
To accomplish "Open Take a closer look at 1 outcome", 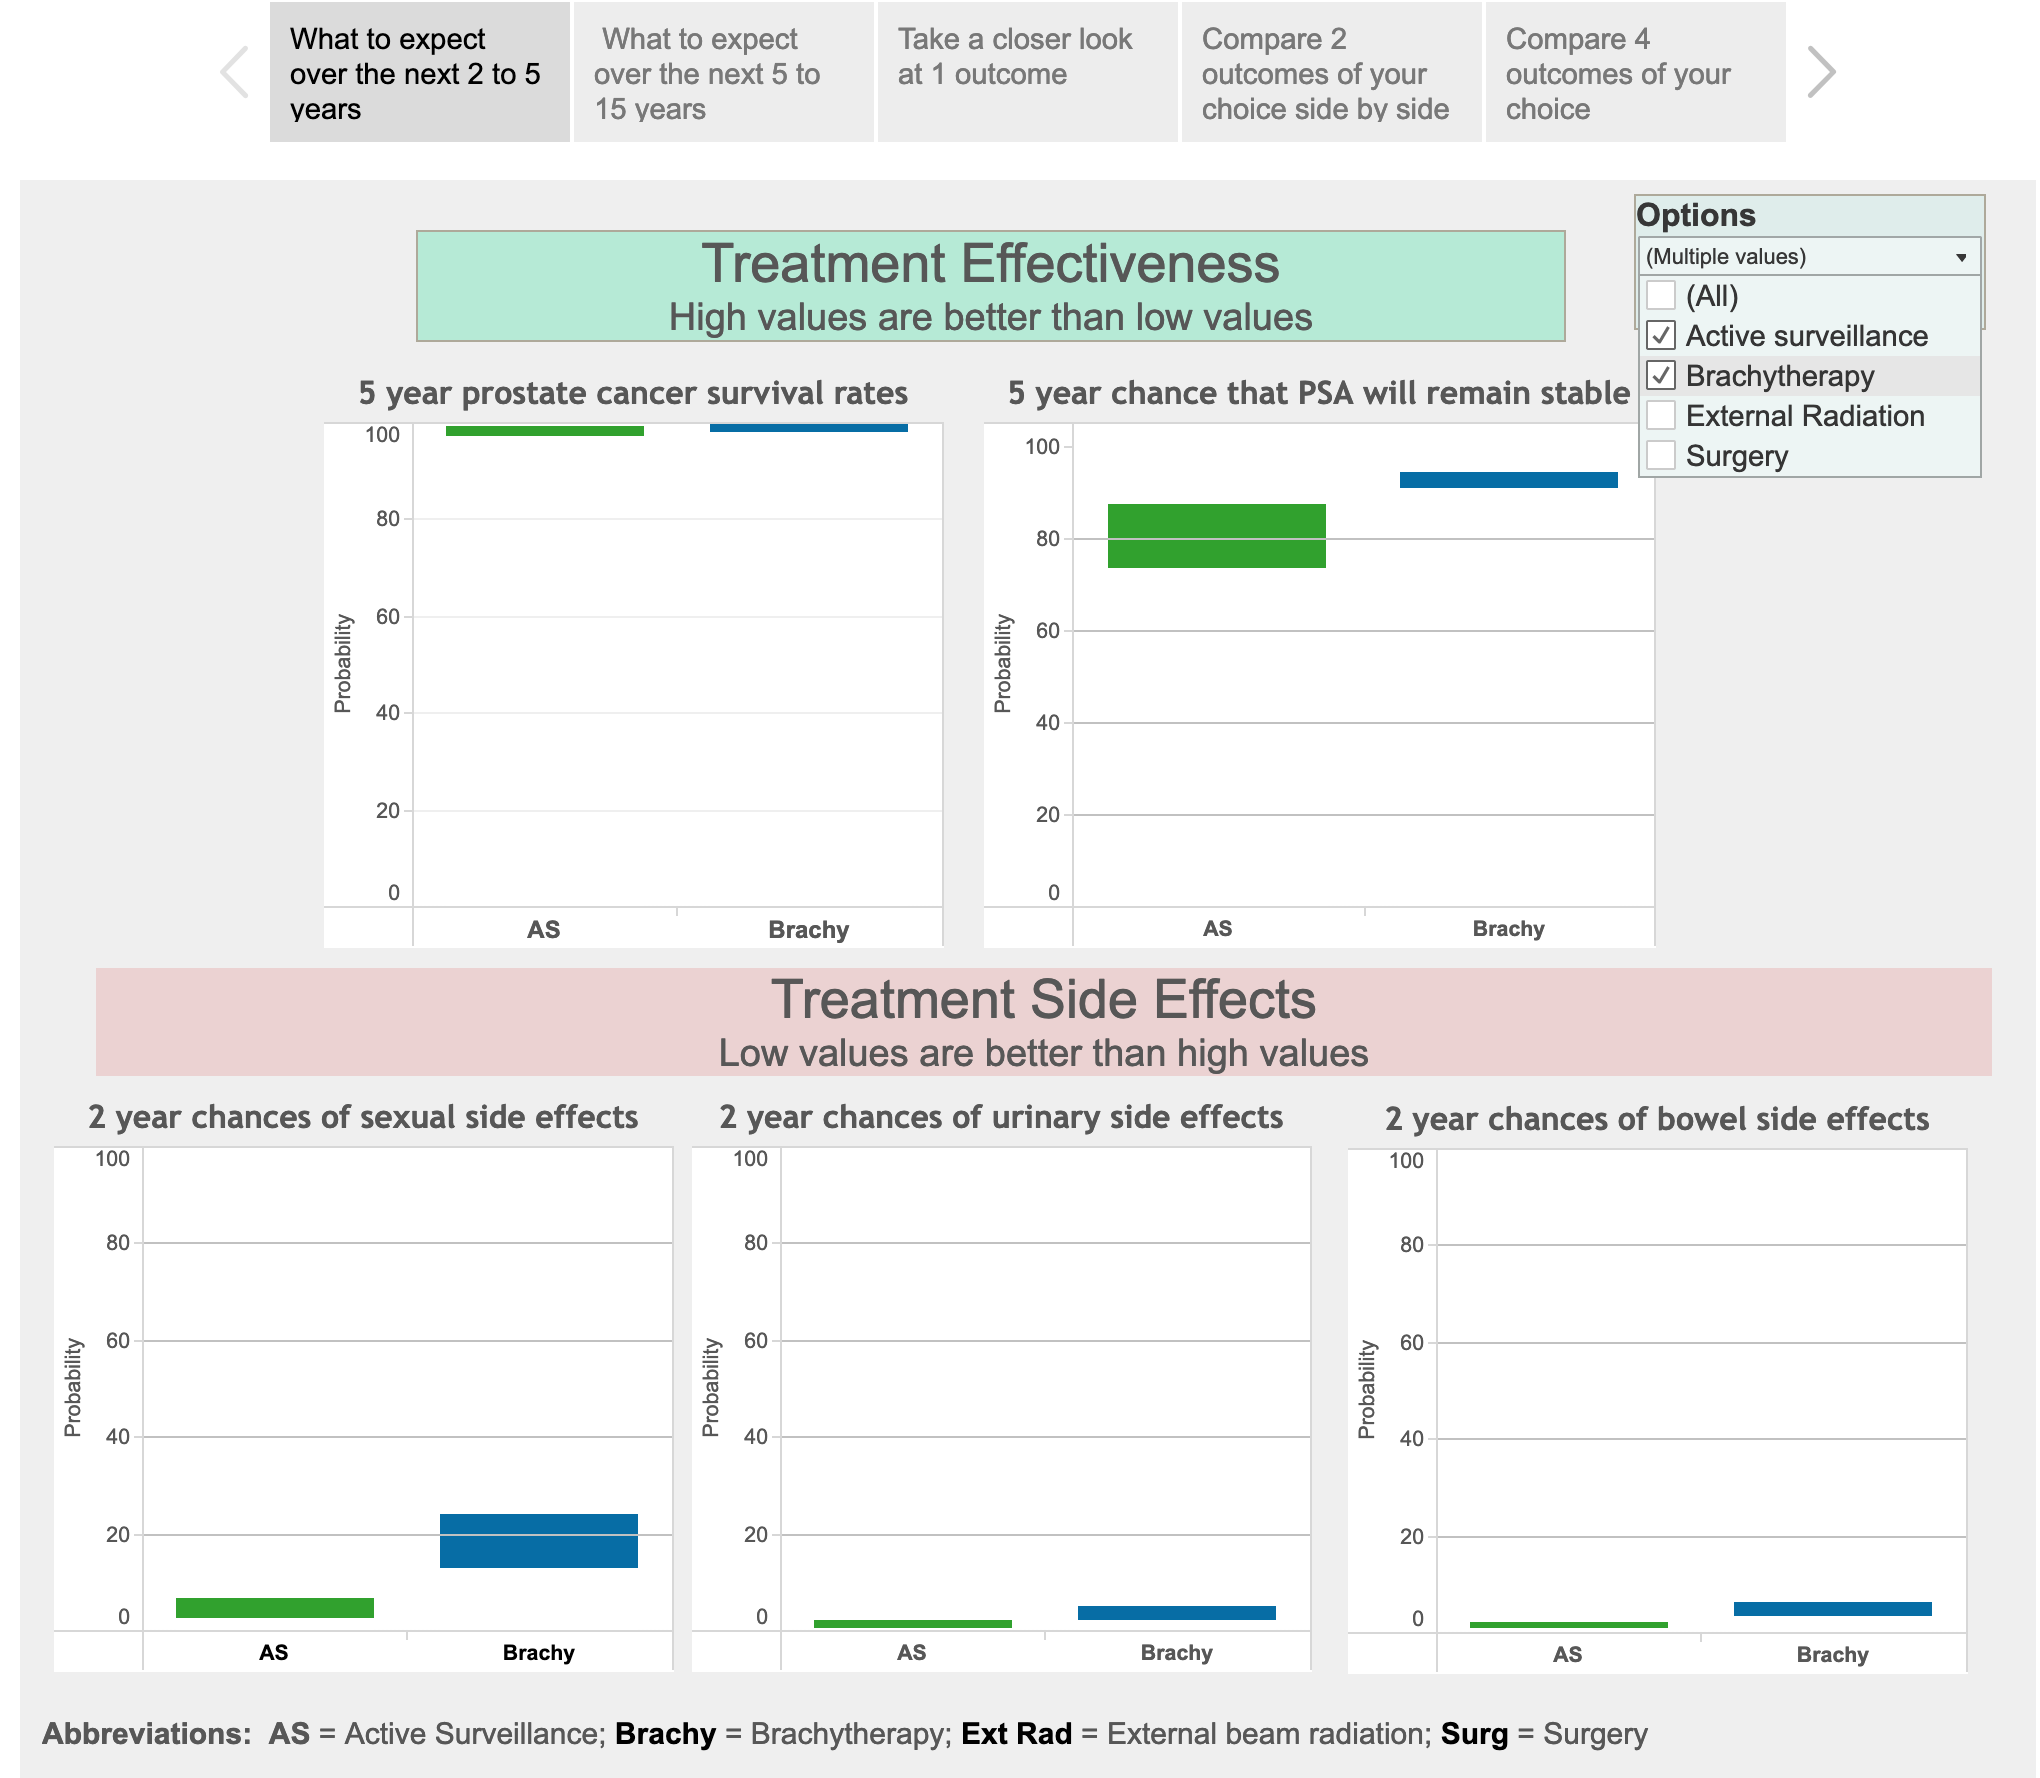I will tap(1027, 73).
